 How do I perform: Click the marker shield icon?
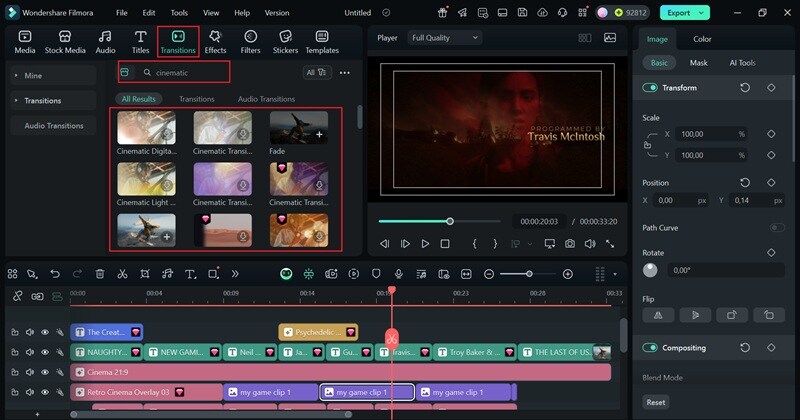[376, 274]
